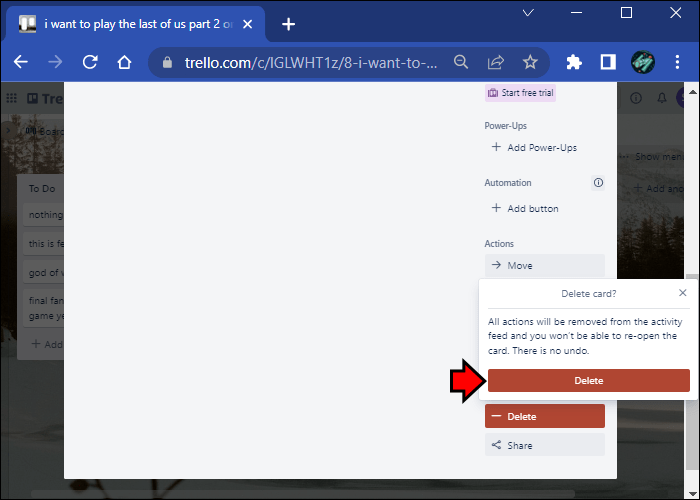
Task: Open Trello apps grid icon
Action: pos(12,98)
